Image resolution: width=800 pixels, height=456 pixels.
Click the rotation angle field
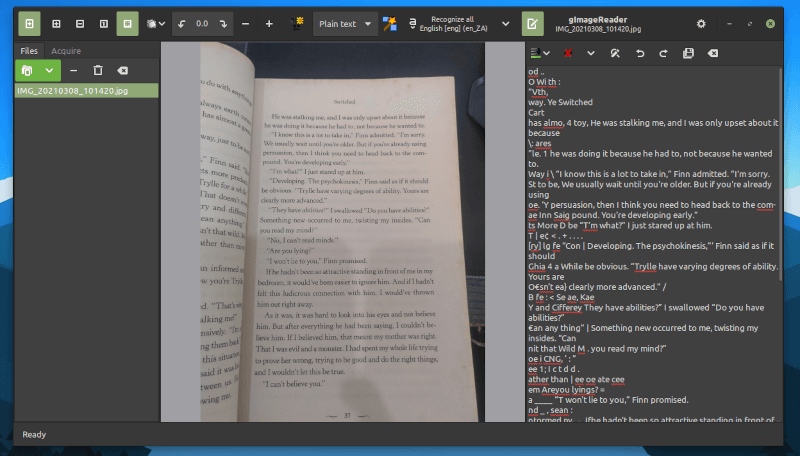[x=202, y=23]
